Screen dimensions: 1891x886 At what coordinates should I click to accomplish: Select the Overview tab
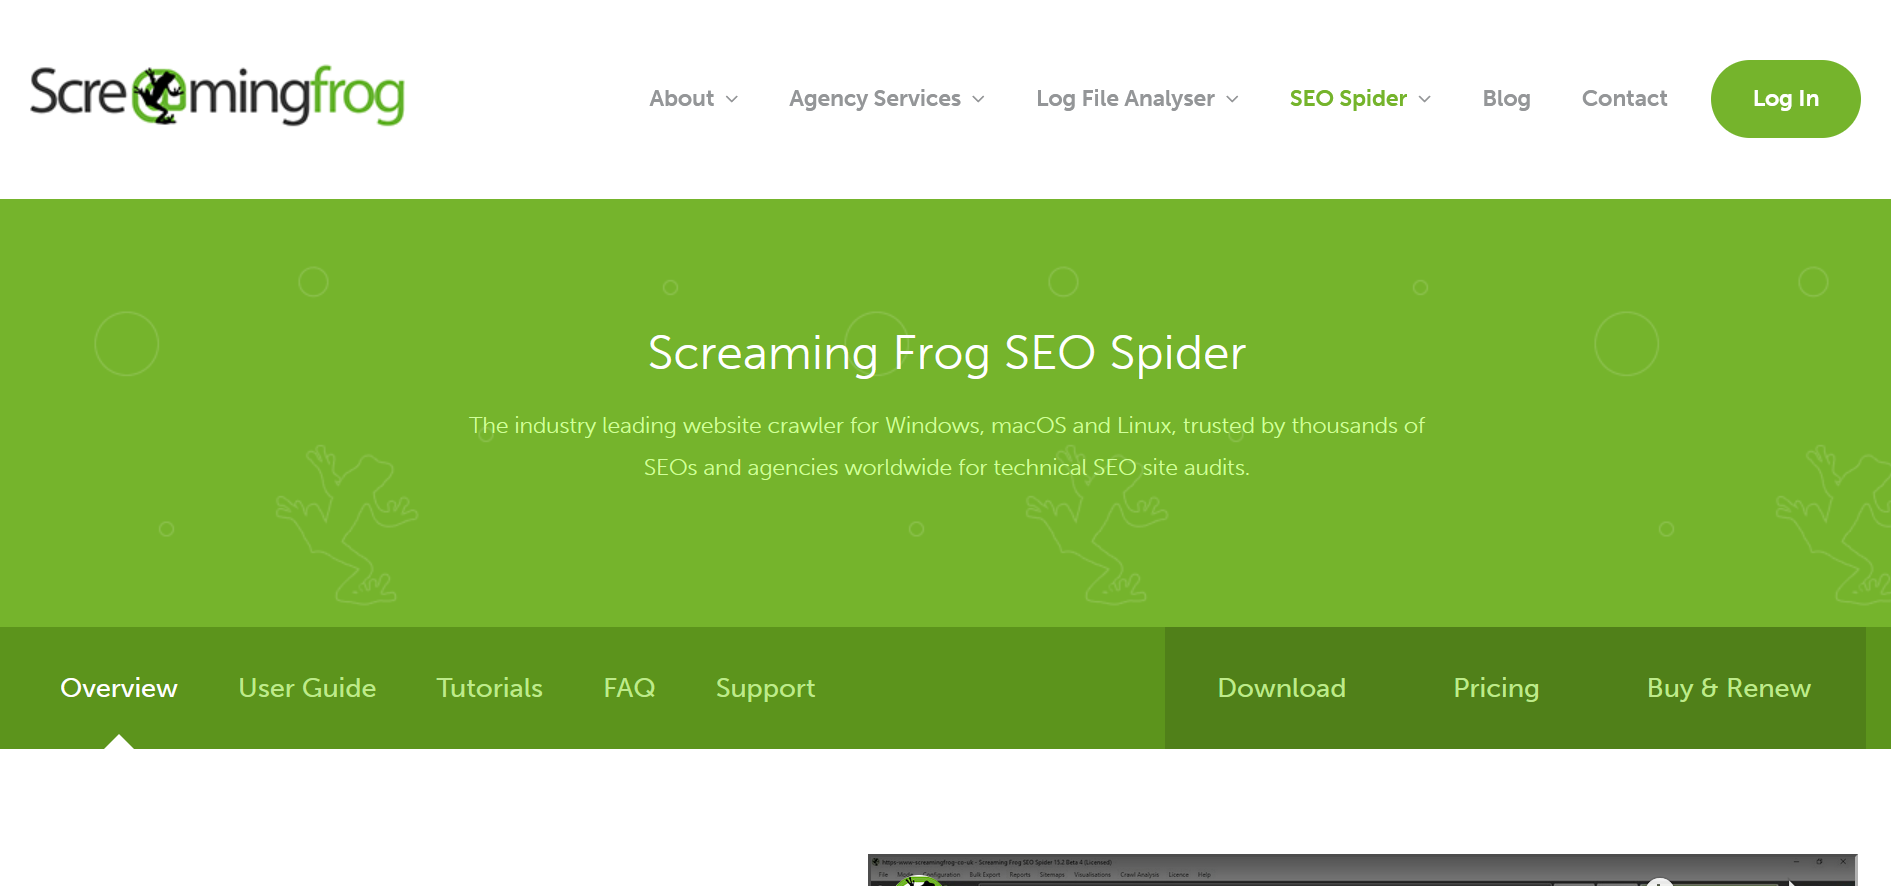[119, 688]
